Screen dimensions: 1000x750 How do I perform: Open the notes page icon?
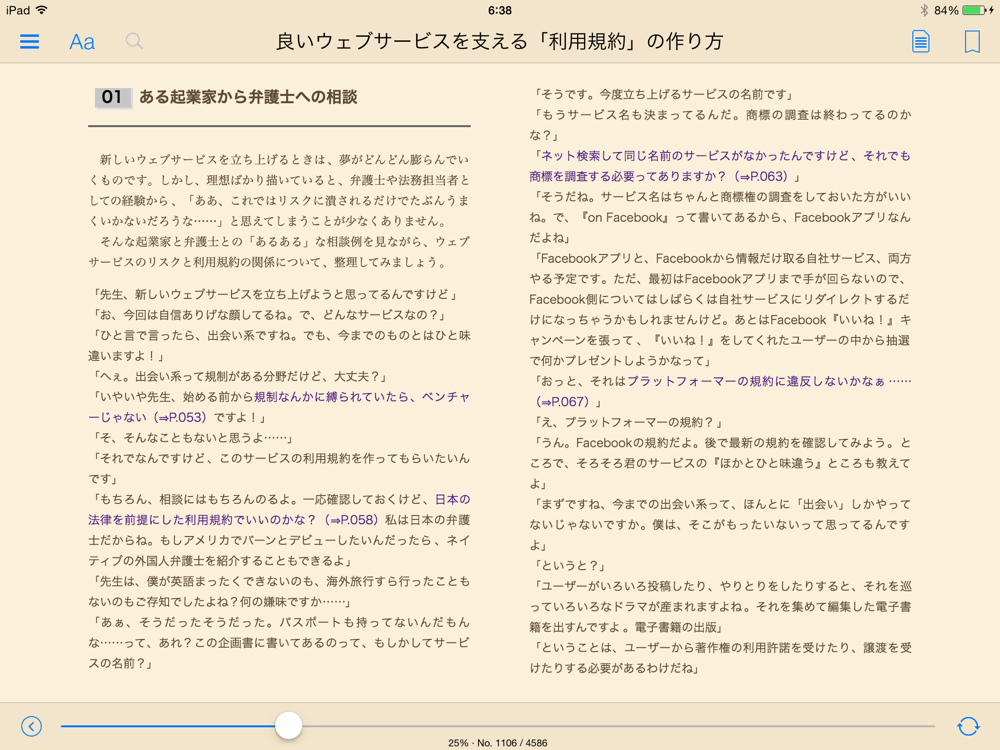pos(920,42)
